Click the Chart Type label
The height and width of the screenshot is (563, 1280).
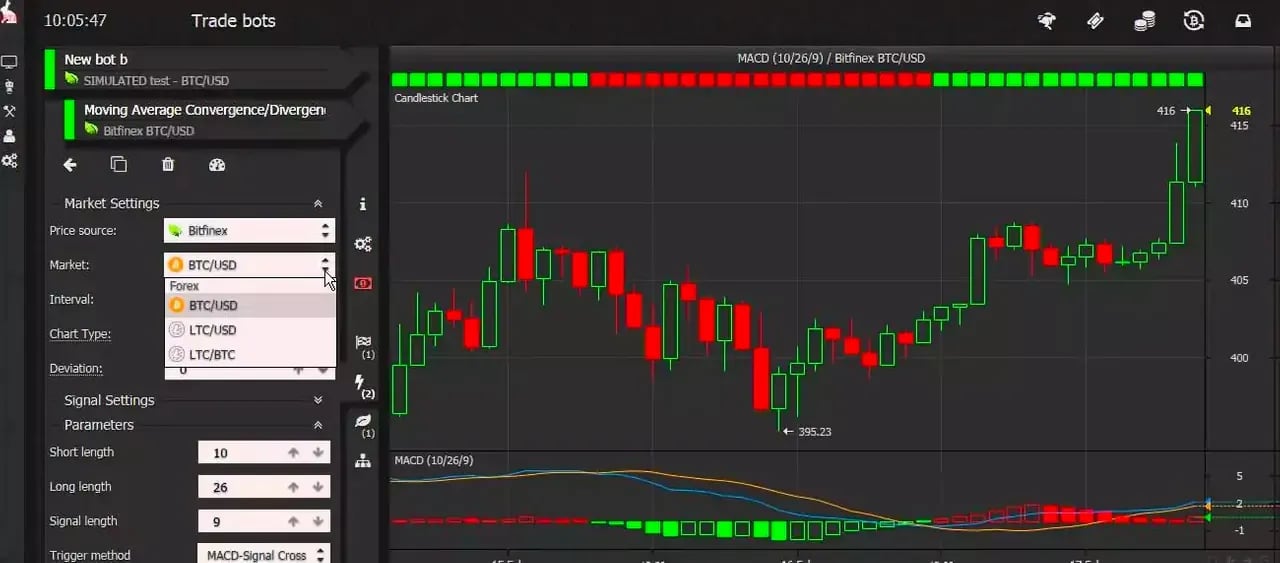[80, 334]
